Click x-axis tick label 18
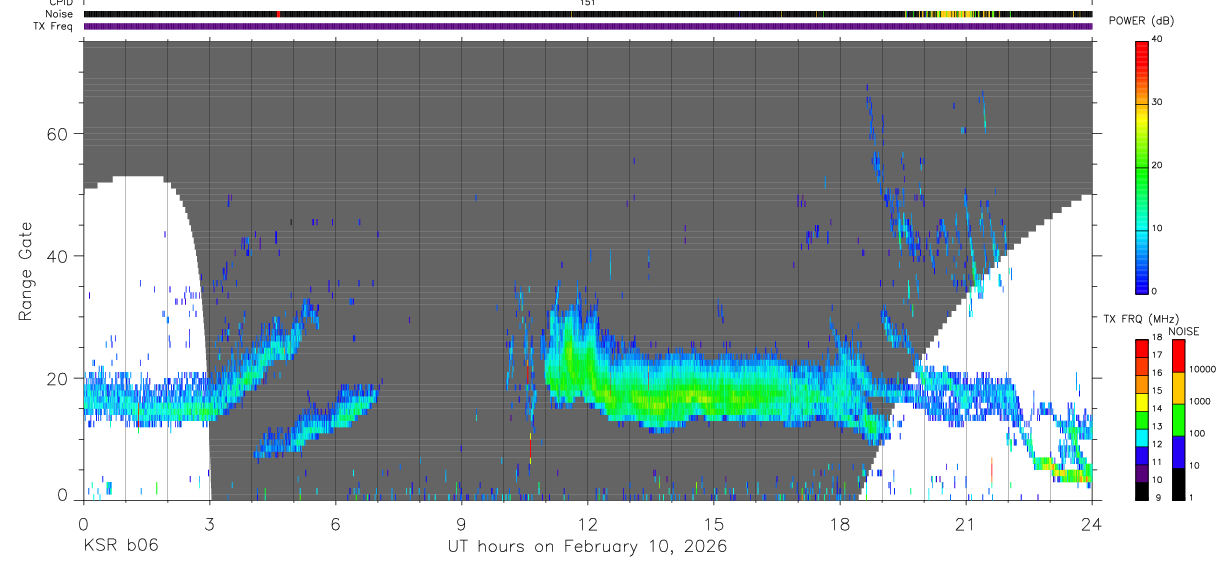This screenshot has width=1228, height=567. (x=840, y=523)
